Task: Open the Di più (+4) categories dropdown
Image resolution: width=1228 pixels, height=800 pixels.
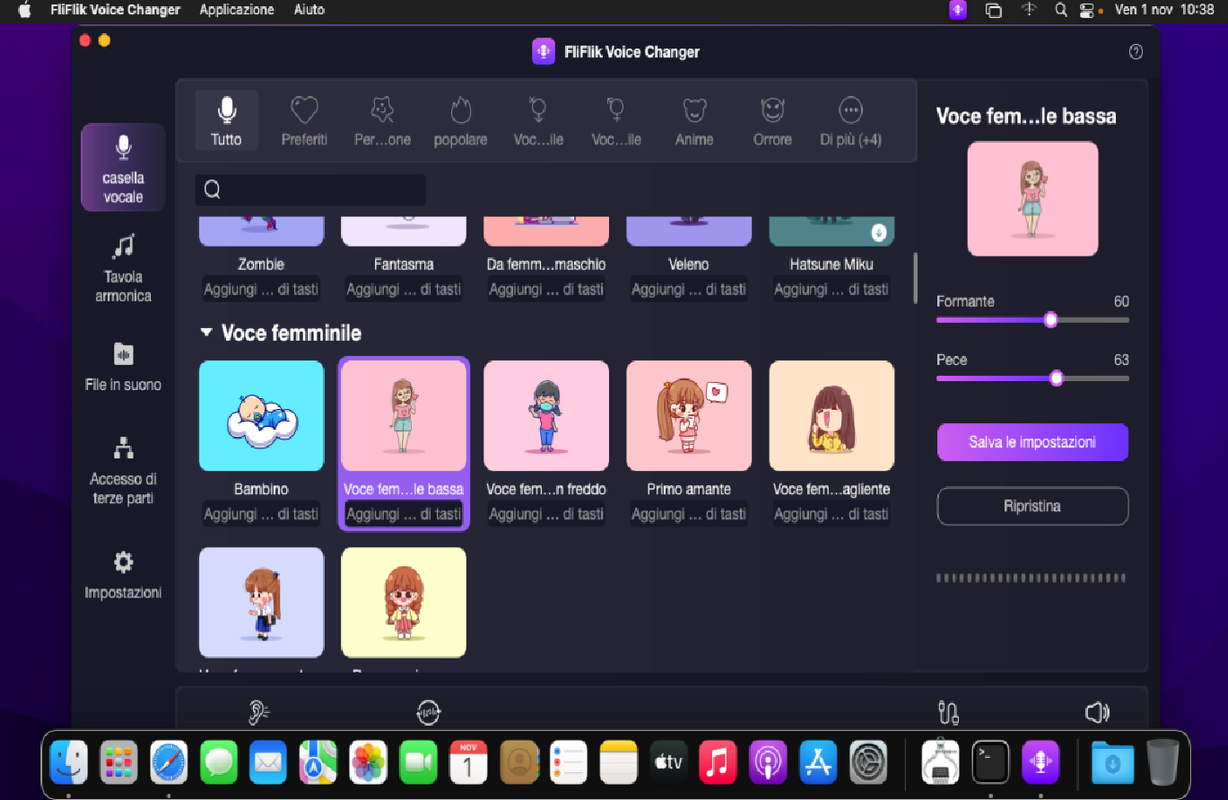Action: (851, 121)
